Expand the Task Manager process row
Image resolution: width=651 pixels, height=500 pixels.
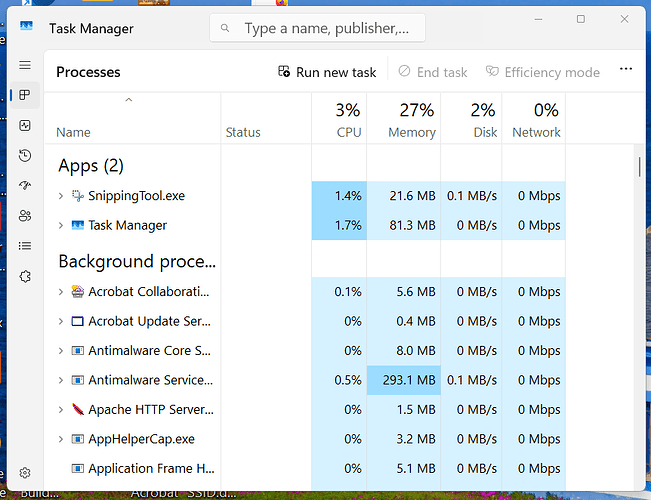61,226
